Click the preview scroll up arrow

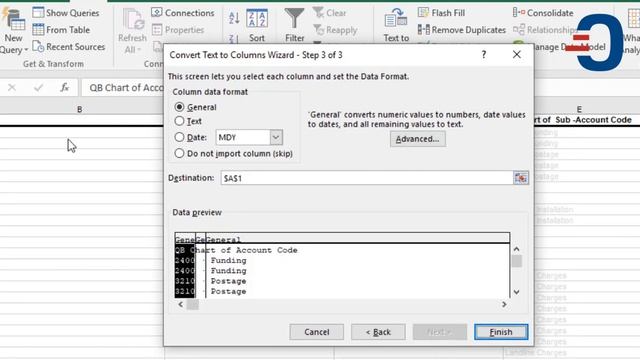516,249
